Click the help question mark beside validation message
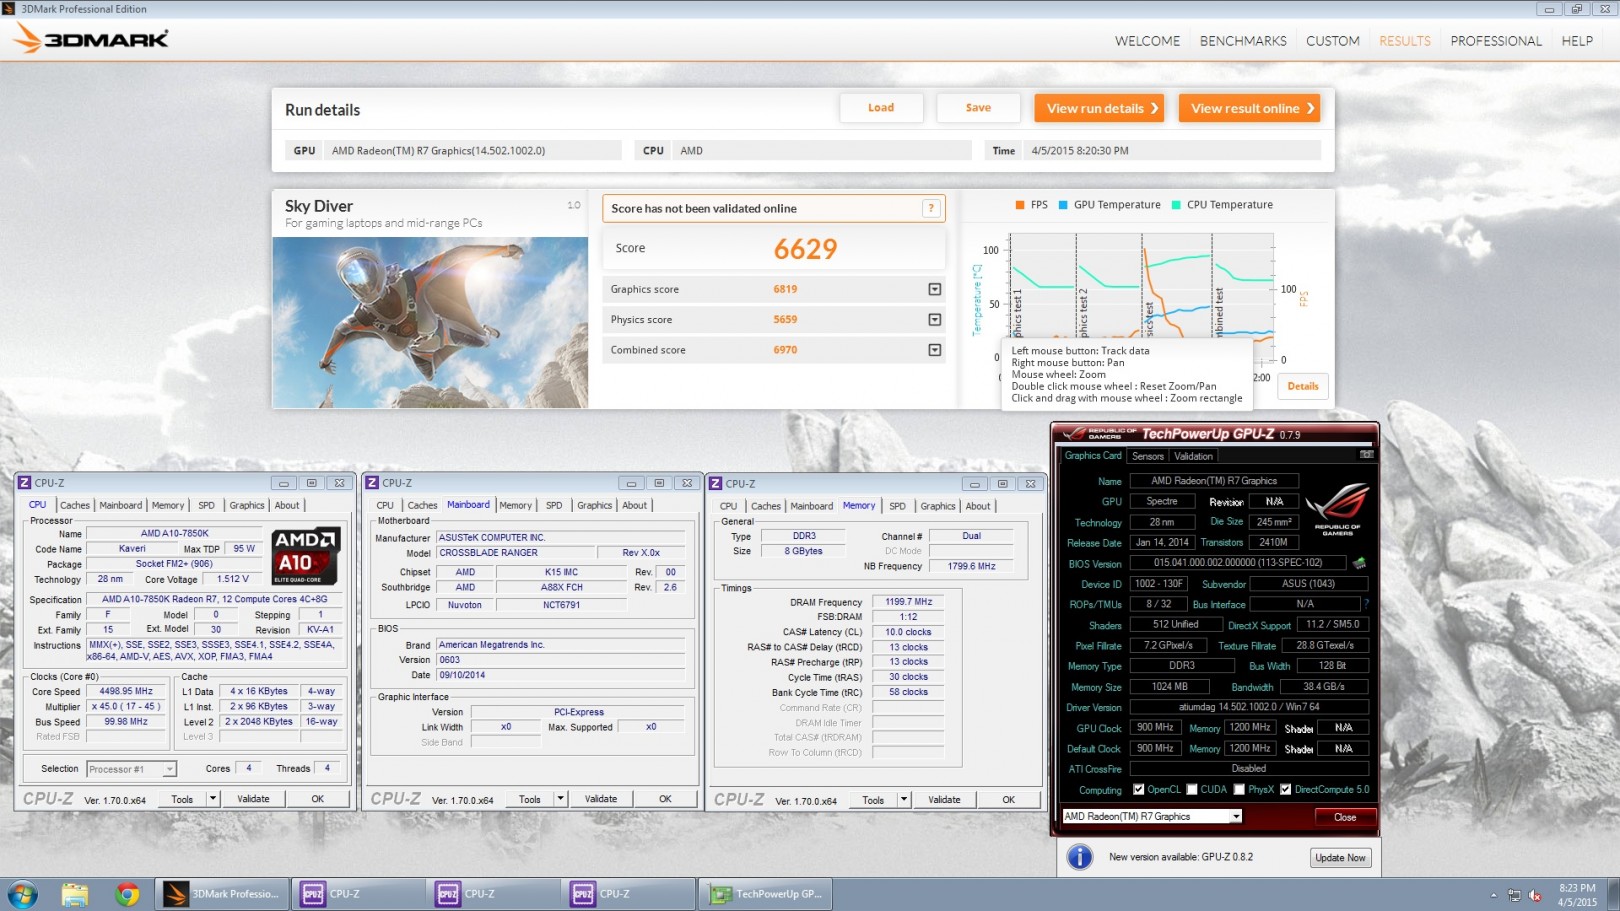The height and width of the screenshot is (911, 1620). click(x=931, y=208)
